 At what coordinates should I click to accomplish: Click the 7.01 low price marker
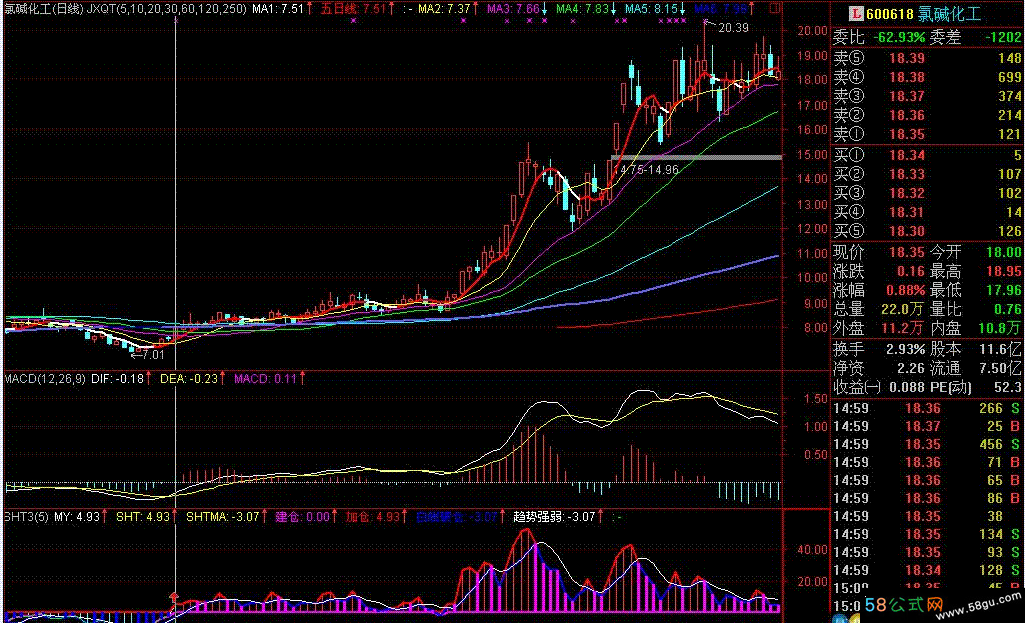148,355
